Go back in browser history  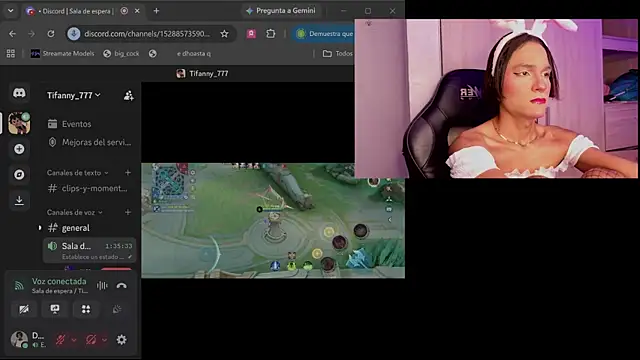[12, 34]
